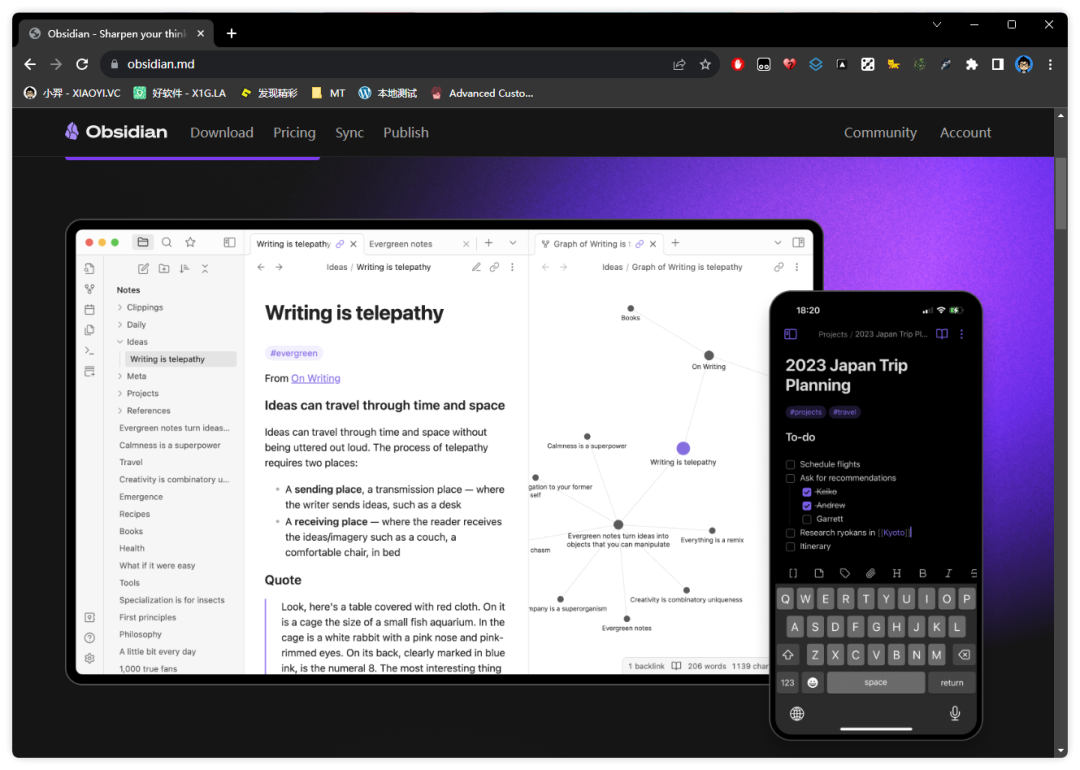Open the Download page
The width and height of the screenshot is (1080, 770).
pyautogui.click(x=222, y=132)
